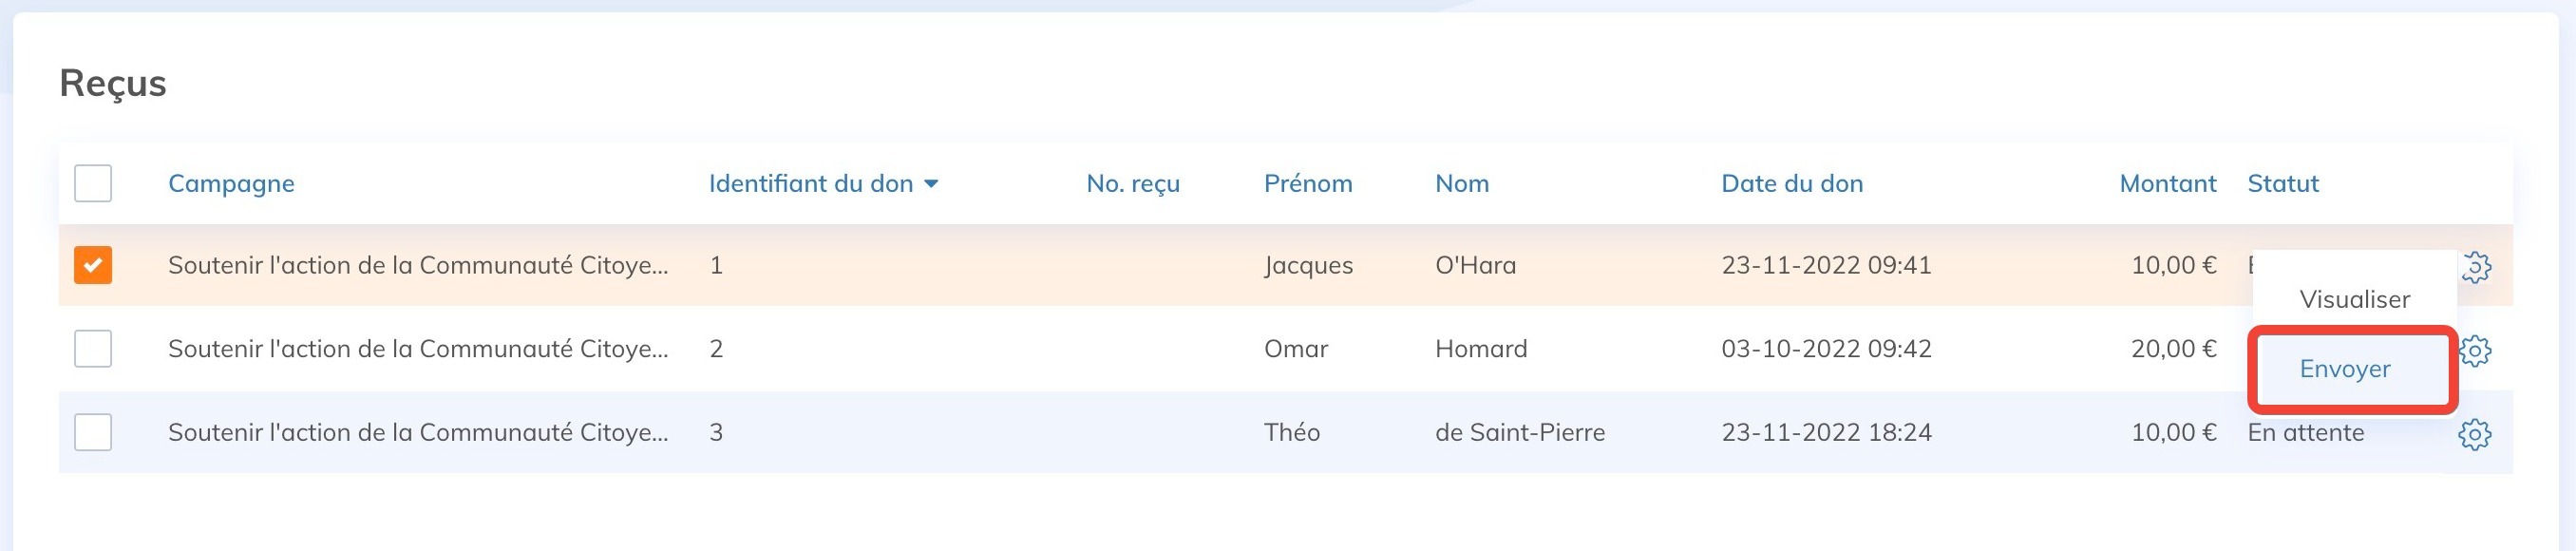Open the actions gear on Théo de Saint-Pierre's row
This screenshot has width=2576, height=551.
[2478, 435]
